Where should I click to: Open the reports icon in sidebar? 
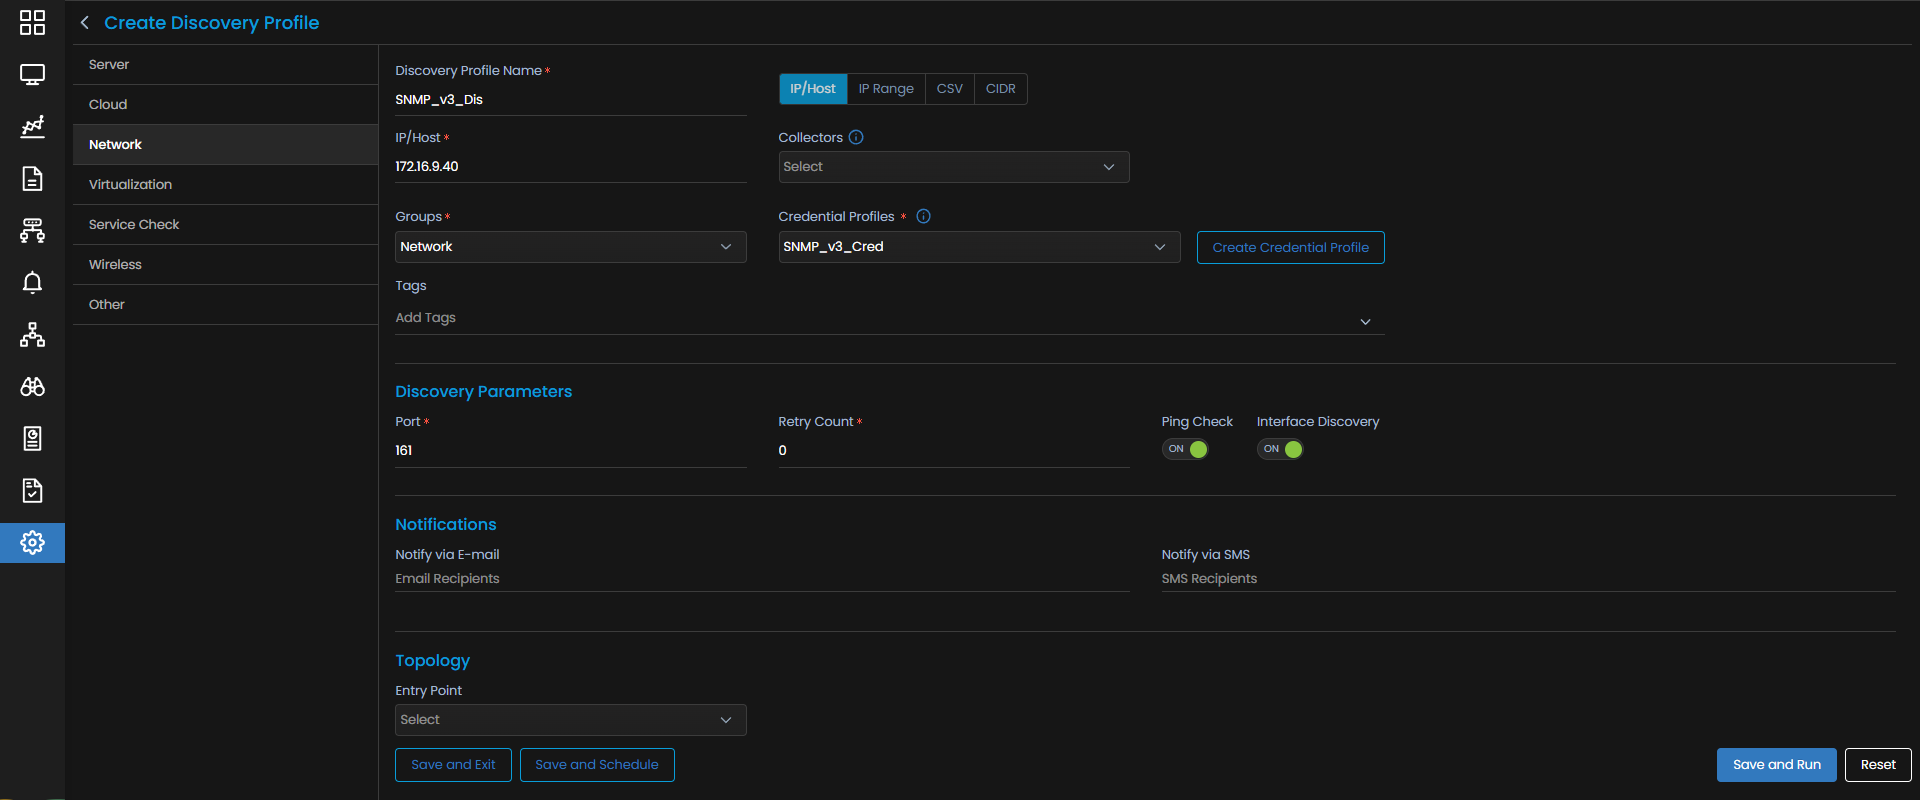point(32,438)
